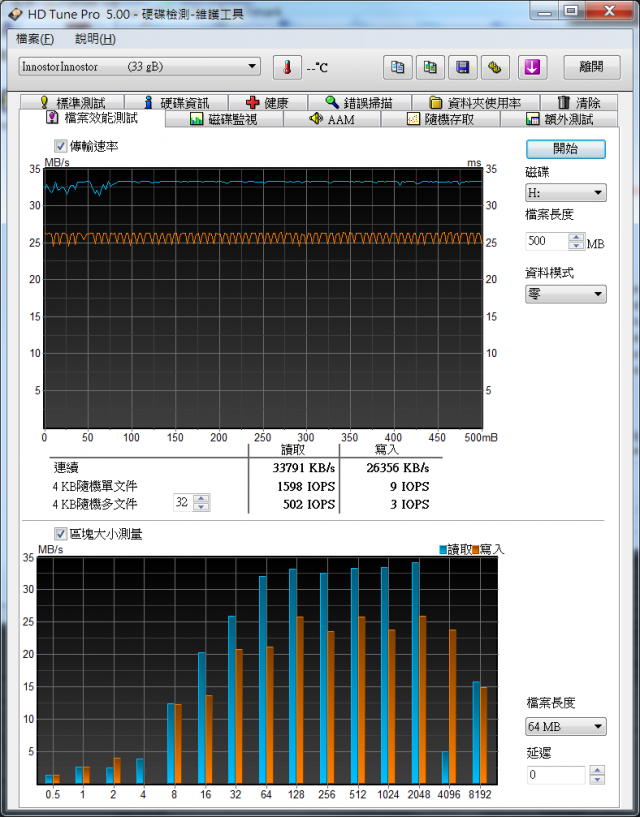The image size is (640, 818).
Task: Click the 離開 exit button
Action: (592, 67)
